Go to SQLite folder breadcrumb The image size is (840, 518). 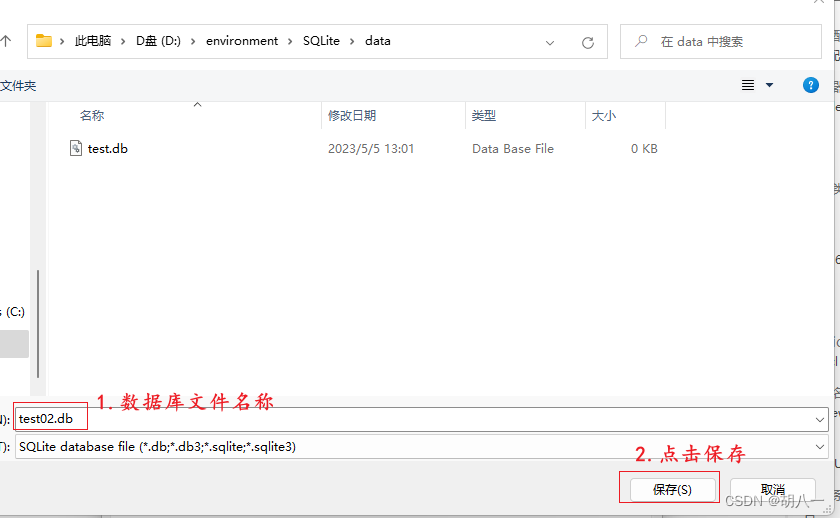[x=321, y=41]
